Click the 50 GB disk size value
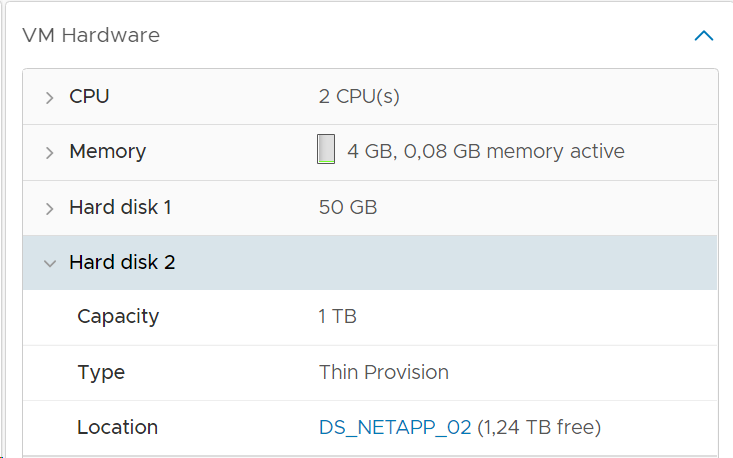The width and height of the screenshot is (733, 458). 348,208
